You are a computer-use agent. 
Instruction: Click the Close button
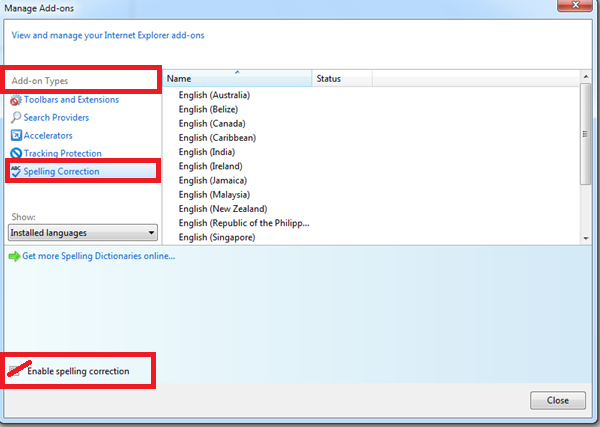(558, 400)
